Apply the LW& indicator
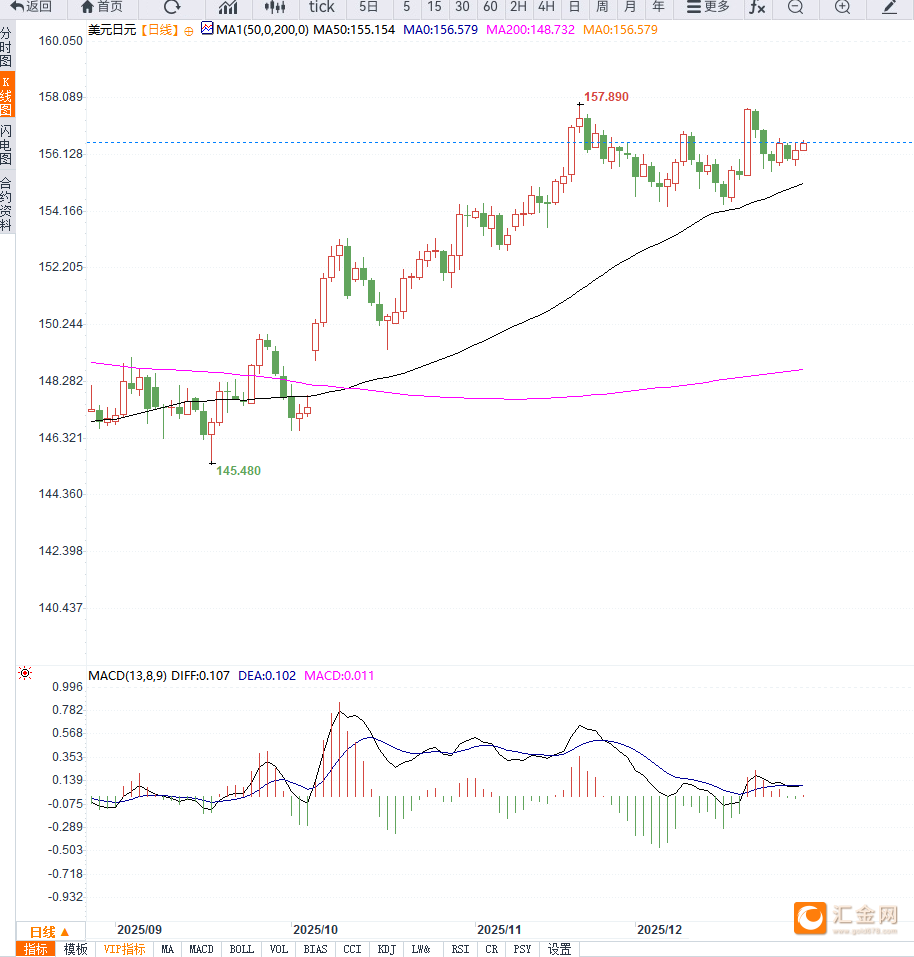The width and height of the screenshot is (914, 957). 421,949
